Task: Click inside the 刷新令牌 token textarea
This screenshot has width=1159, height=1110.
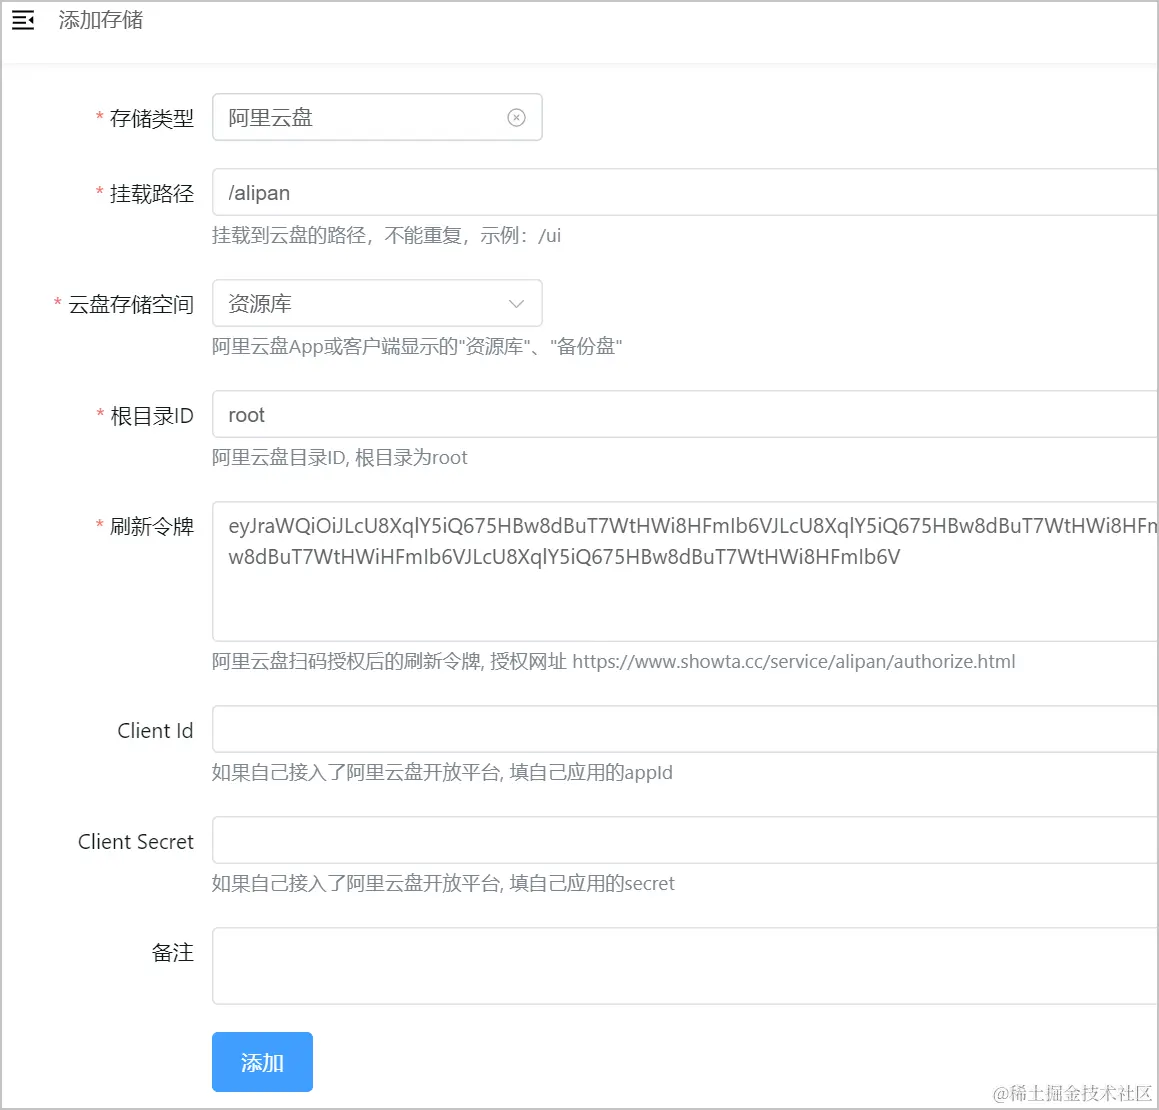Action: coord(685,571)
